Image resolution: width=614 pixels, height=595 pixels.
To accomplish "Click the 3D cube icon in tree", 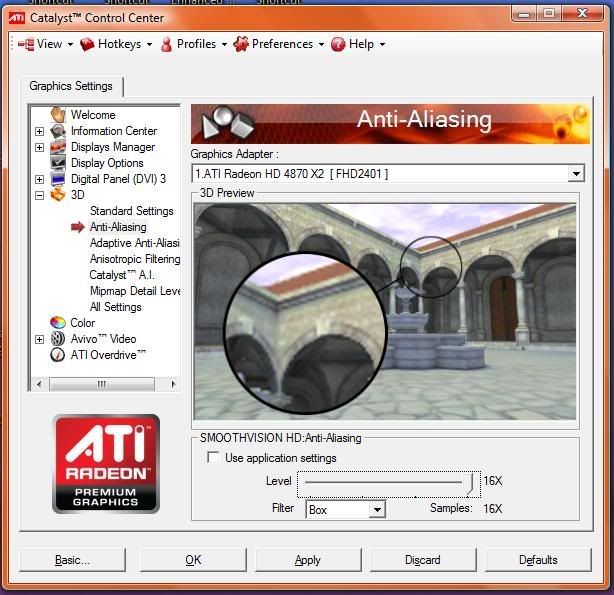I will 58,194.
